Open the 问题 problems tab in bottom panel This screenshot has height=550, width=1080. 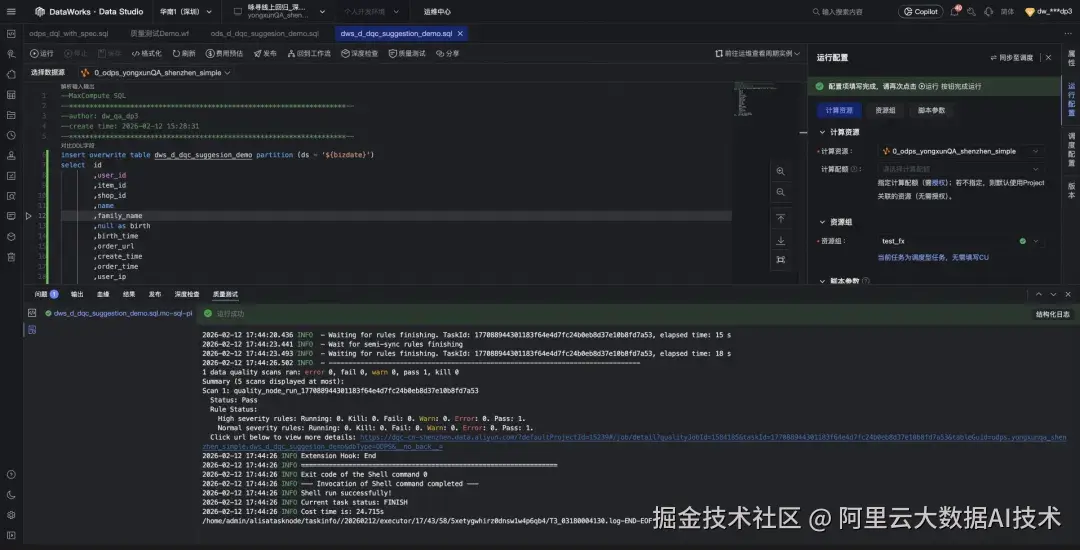[46, 294]
